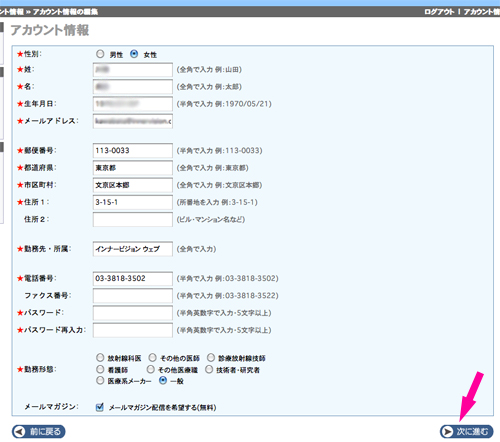This screenshot has height=442, width=500.
Task: Select the 男性 radio button
Action: coord(100,54)
